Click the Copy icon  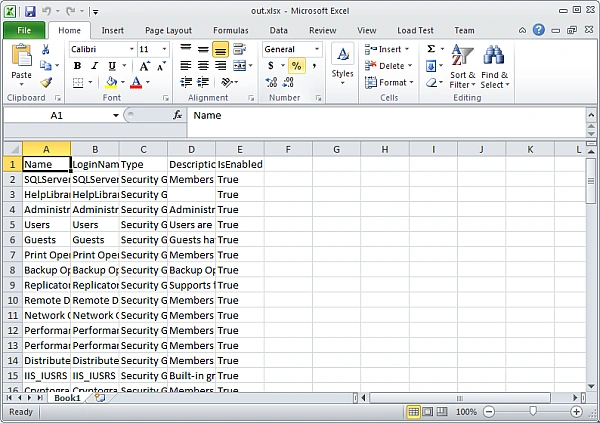[x=46, y=65]
